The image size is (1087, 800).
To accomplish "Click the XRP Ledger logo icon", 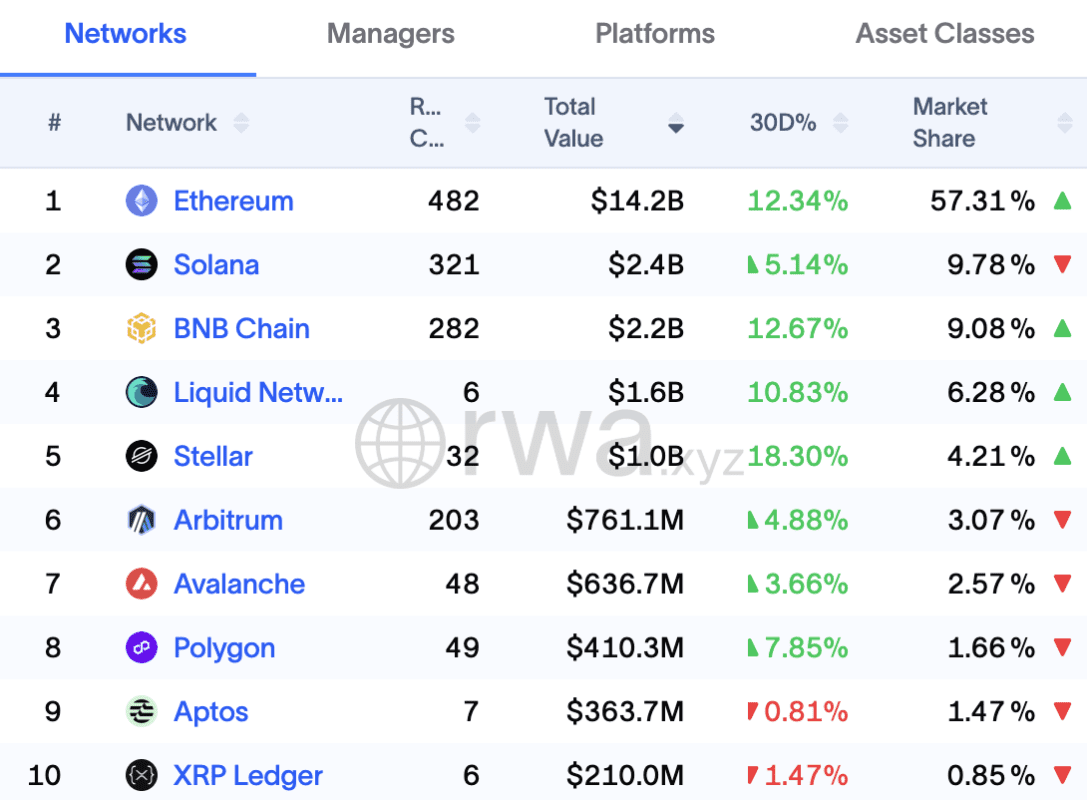I will 142,775.
